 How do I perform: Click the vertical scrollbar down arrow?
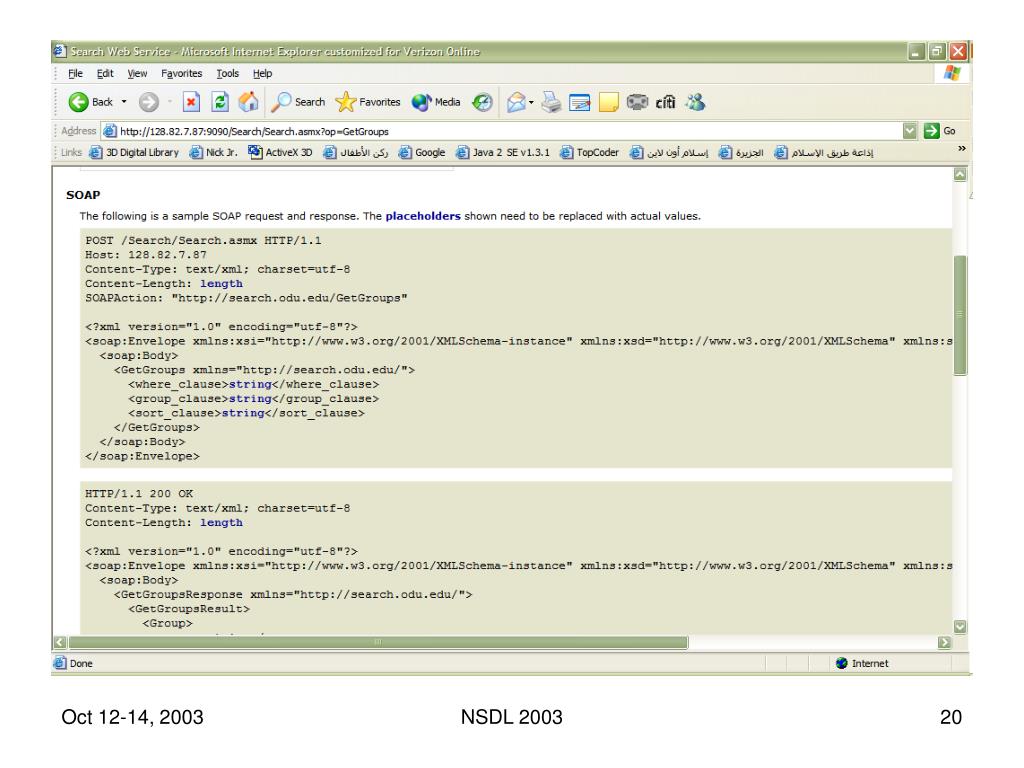click(960, 627)
